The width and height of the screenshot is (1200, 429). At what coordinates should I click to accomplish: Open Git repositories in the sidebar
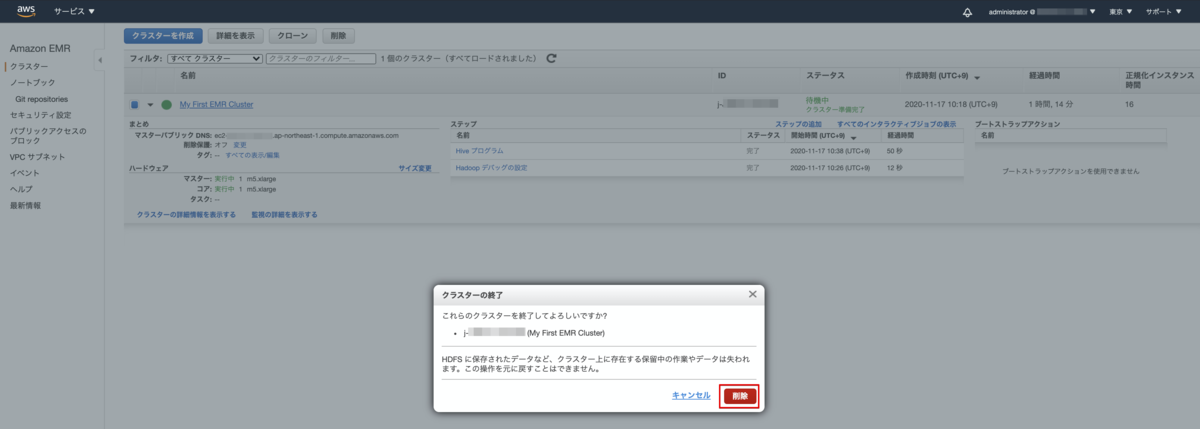pyautogui.click(x=42, y=99)
